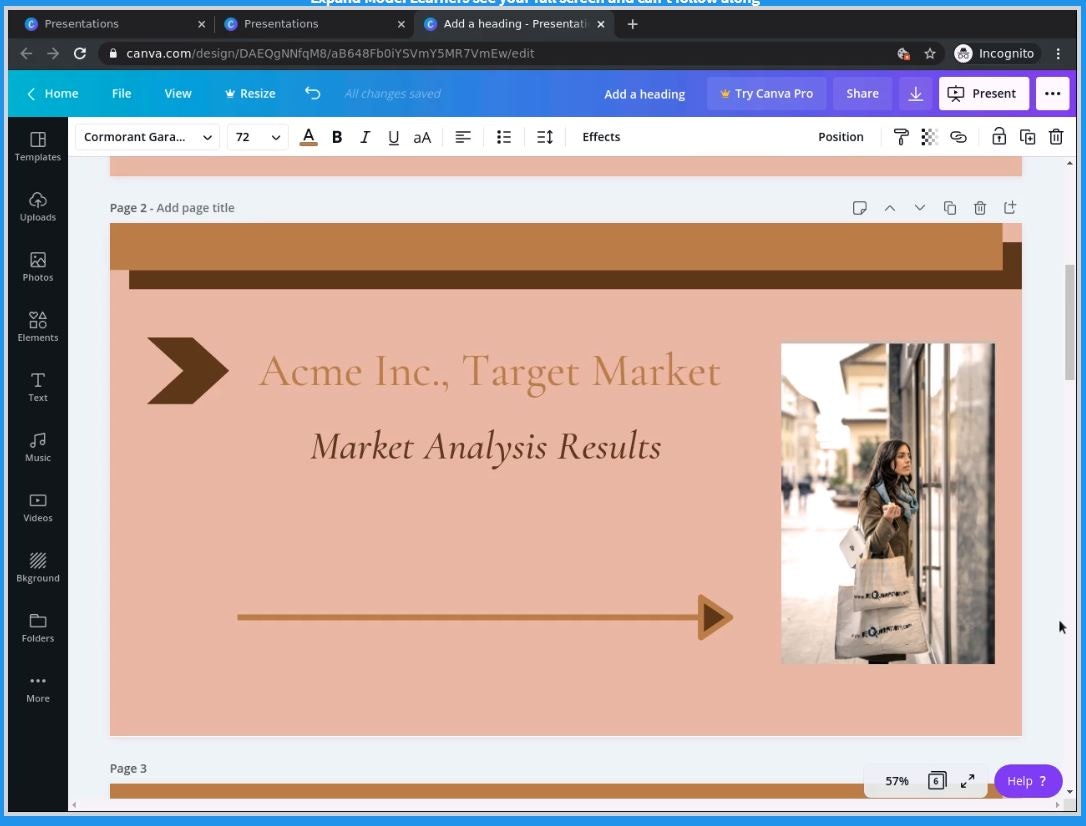Delete Page 2 using its trash icon

tap(980, 208)
